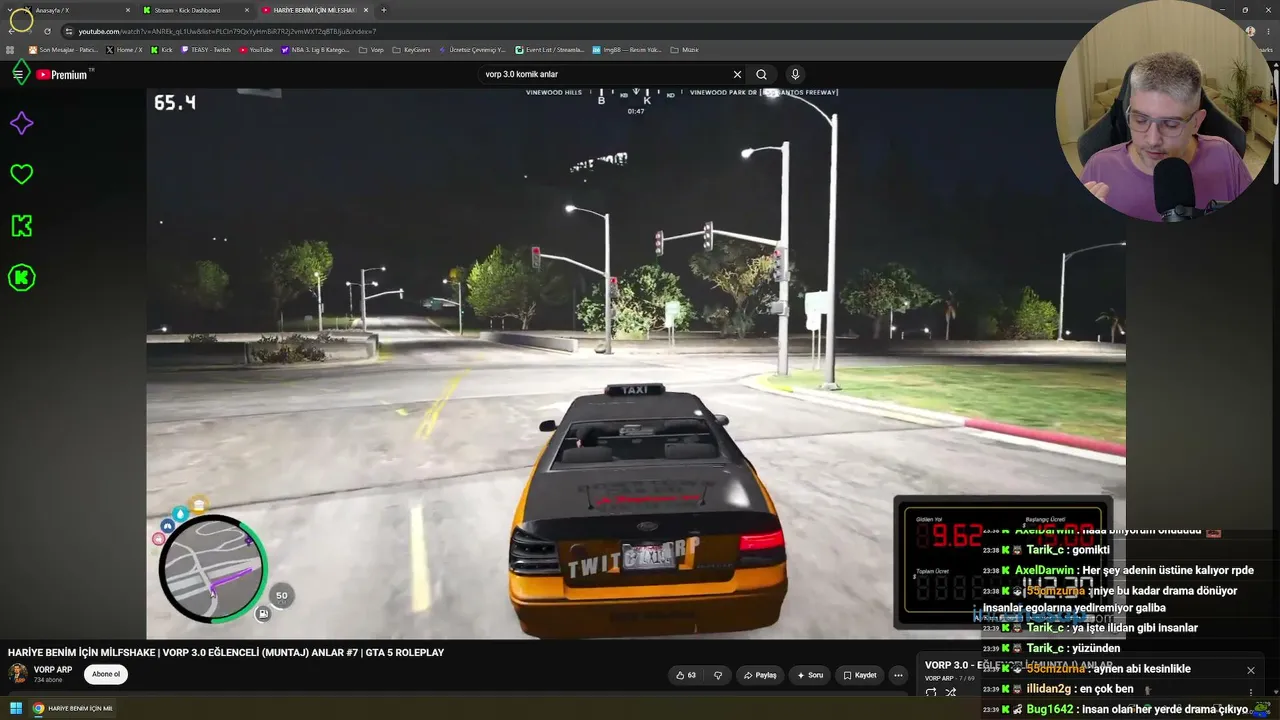This screenshot has height=720, width=1280.
Task: Start voice search with microphone icon
Action: tap(795, 74)
